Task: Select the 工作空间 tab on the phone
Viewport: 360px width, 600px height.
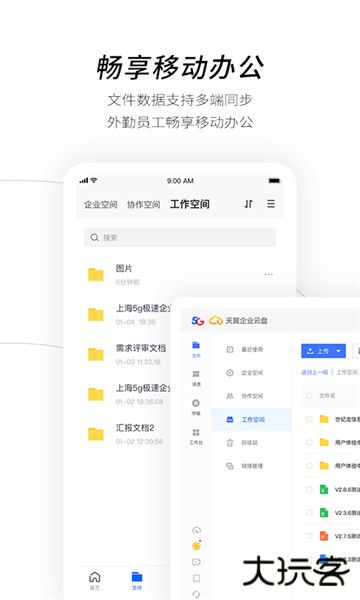Action: coord(190,204)
